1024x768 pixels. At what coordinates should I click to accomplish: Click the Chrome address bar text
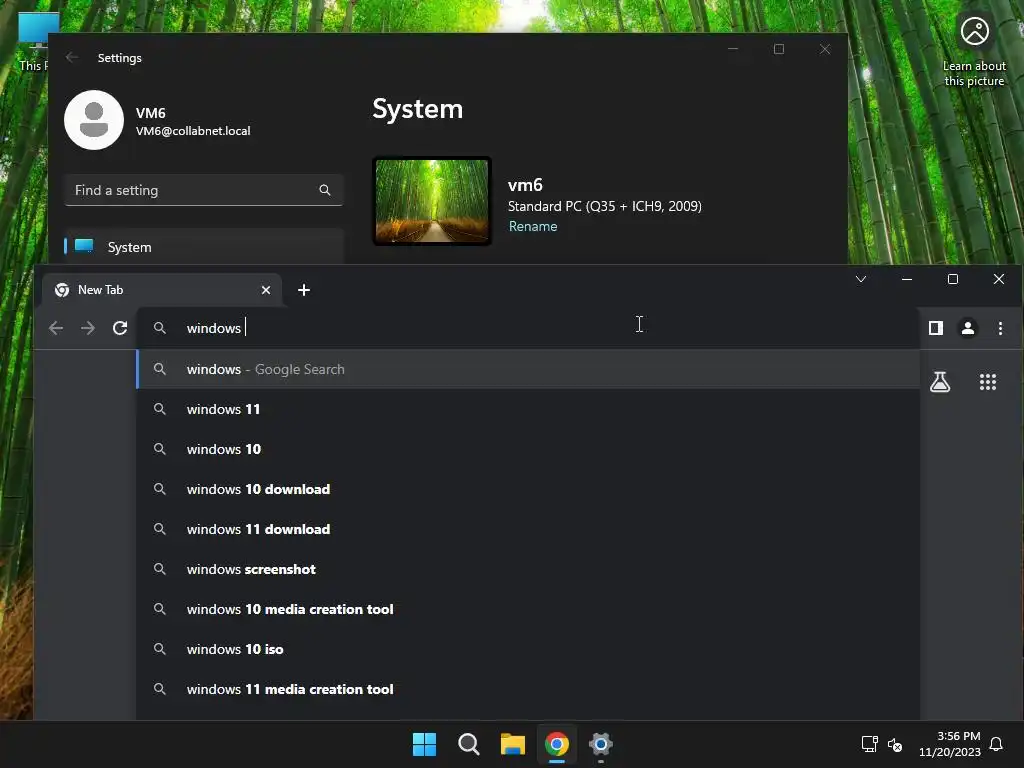click(x=214, y=328)
